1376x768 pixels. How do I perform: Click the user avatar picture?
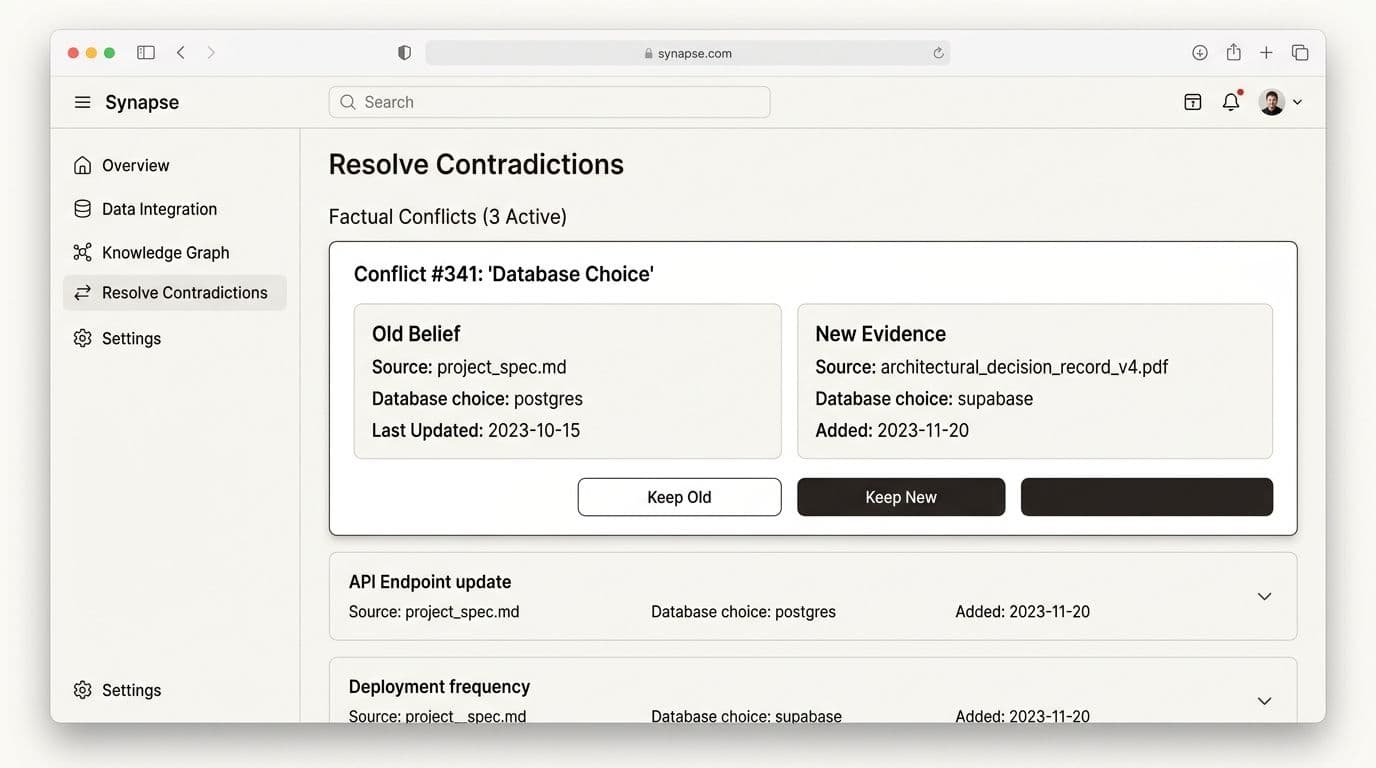point(1271,102)
